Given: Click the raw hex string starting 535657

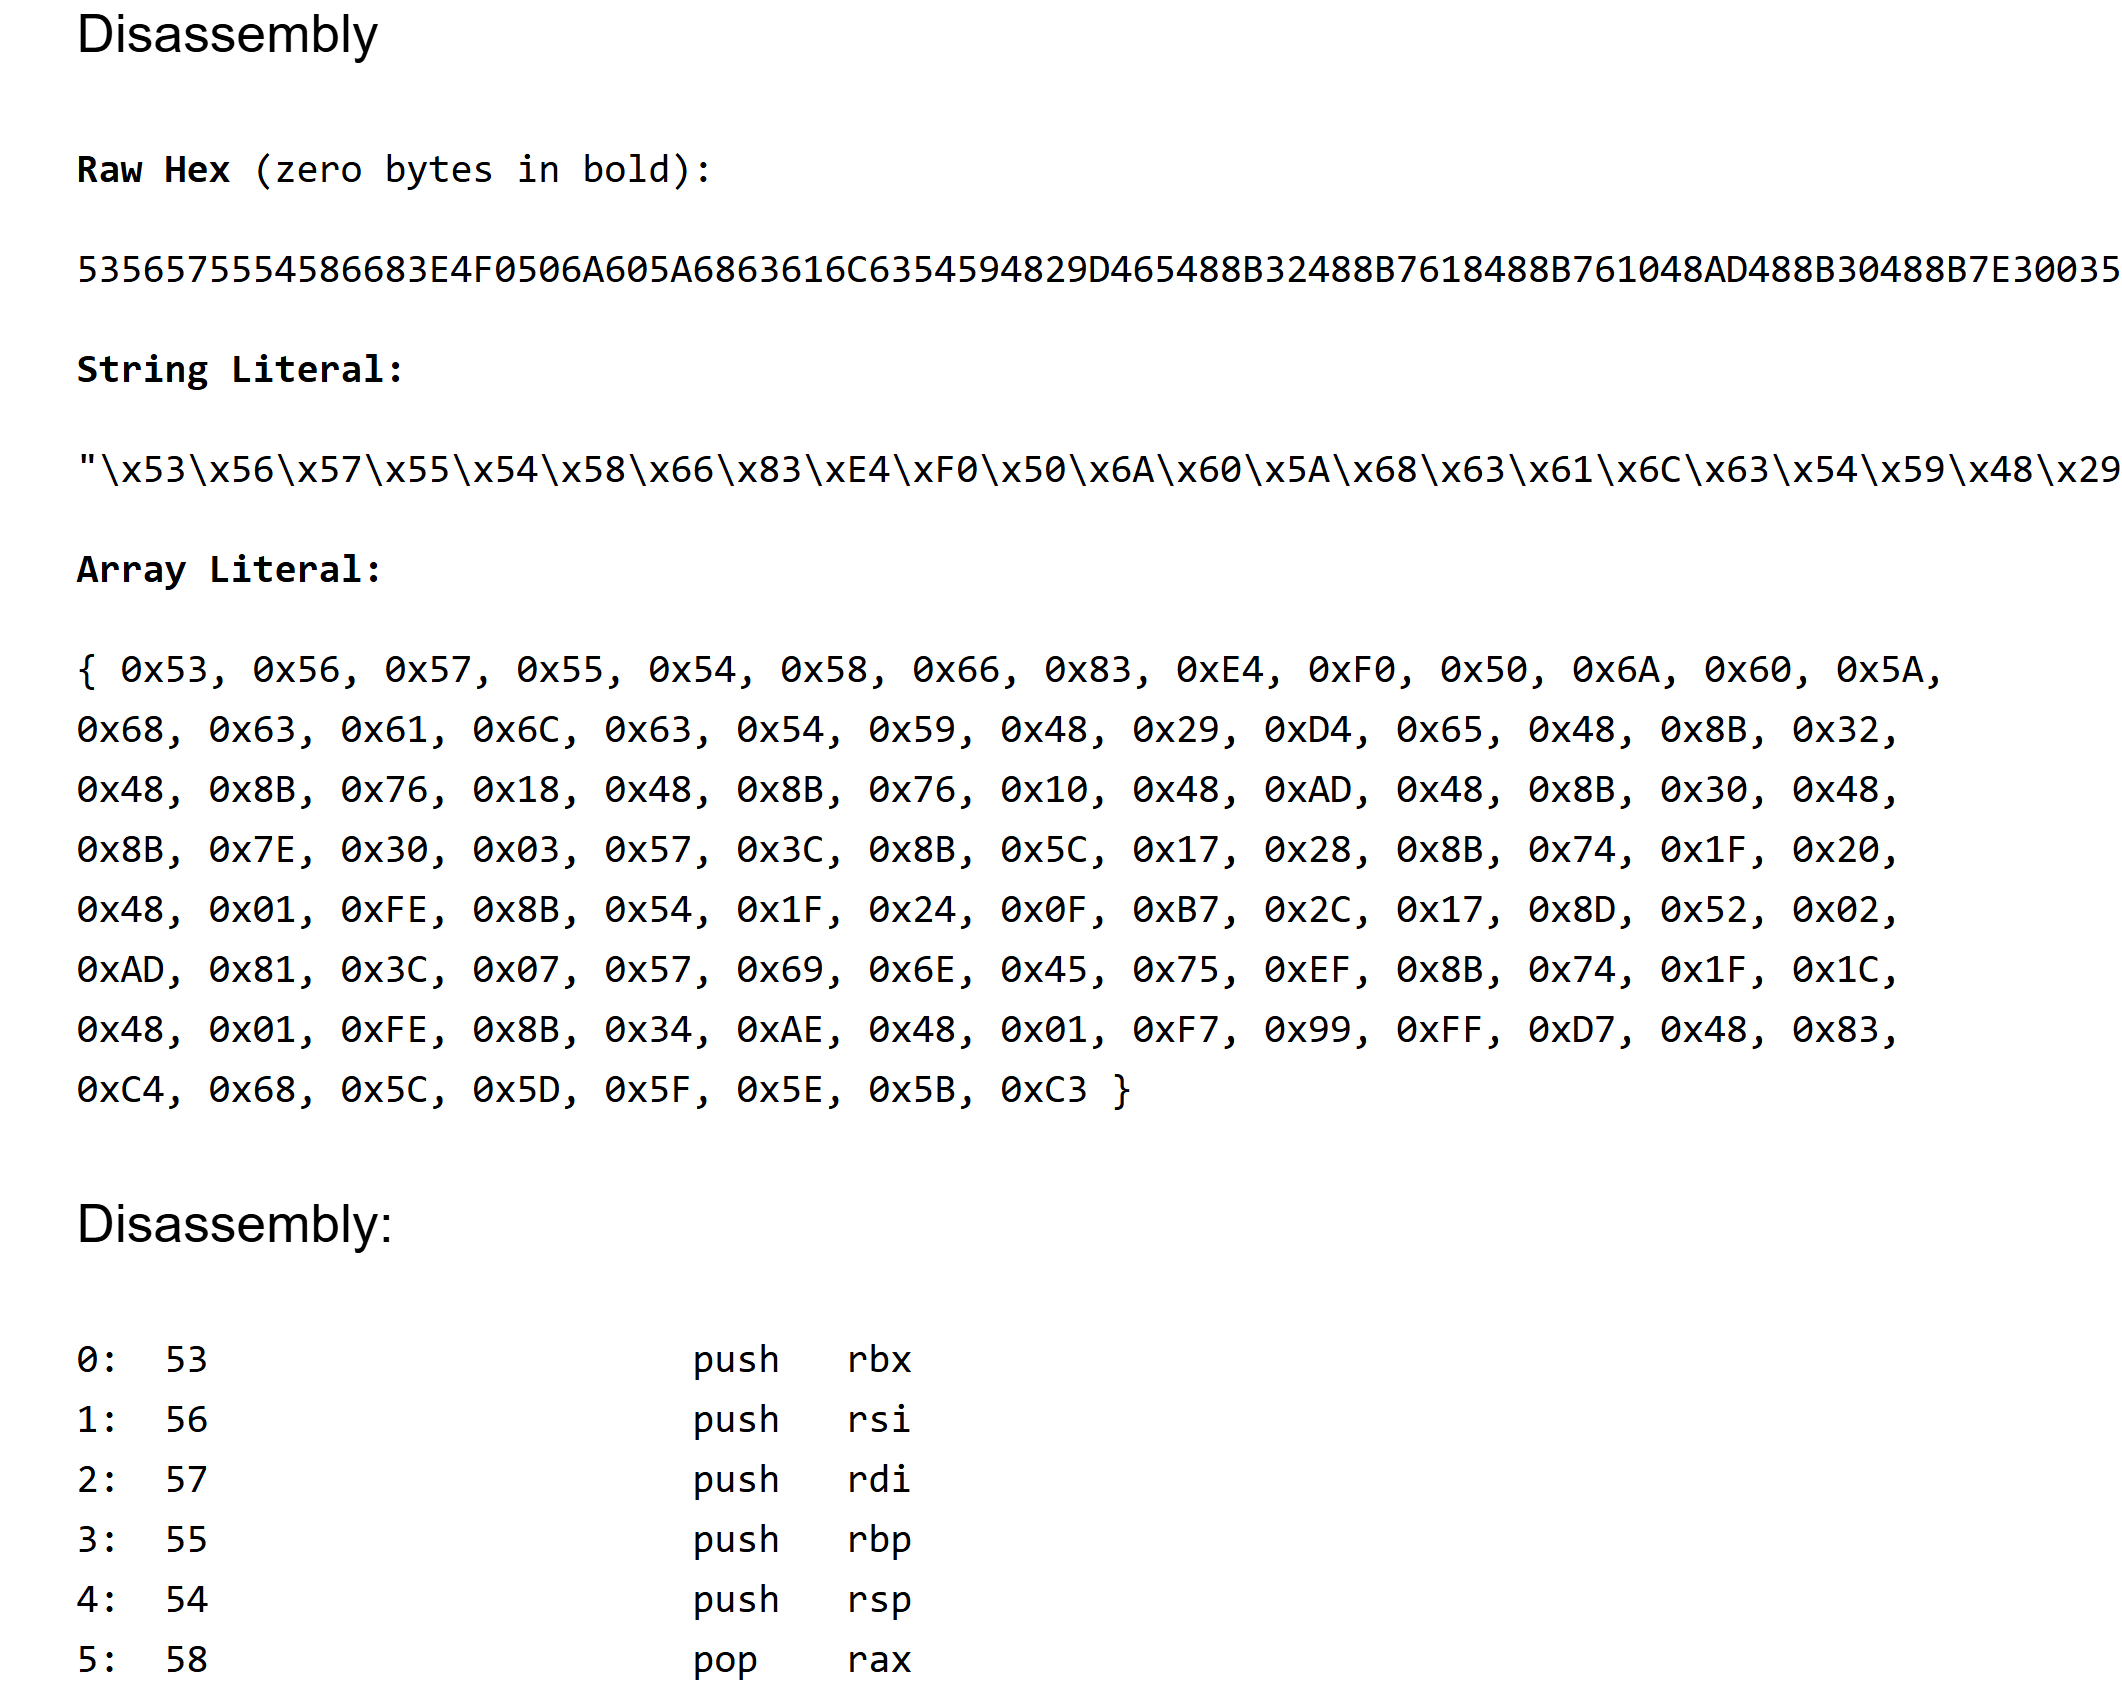Looking at the screenshot, I should 1097,270.
